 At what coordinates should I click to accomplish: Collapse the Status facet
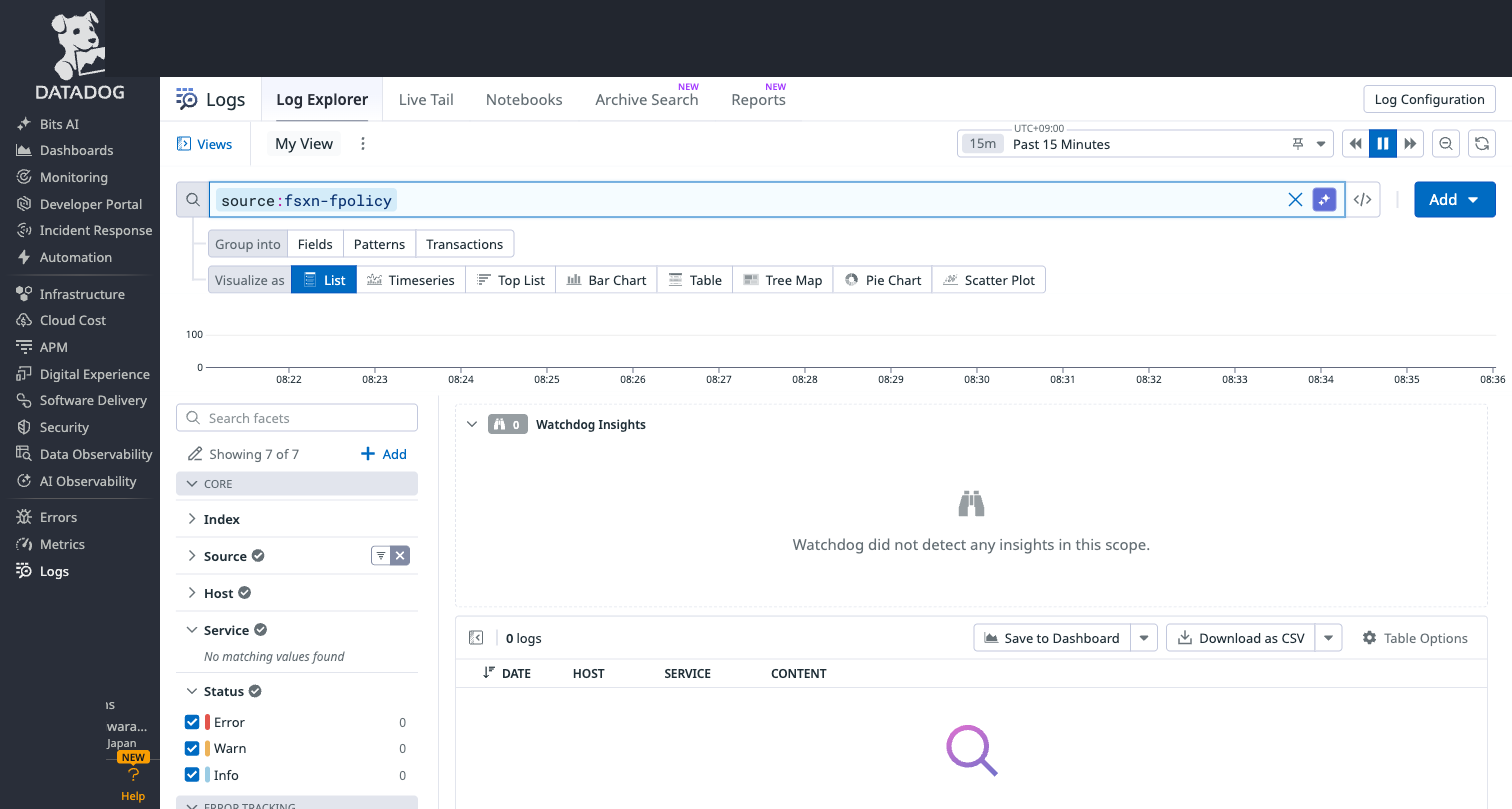coord(192,691)
